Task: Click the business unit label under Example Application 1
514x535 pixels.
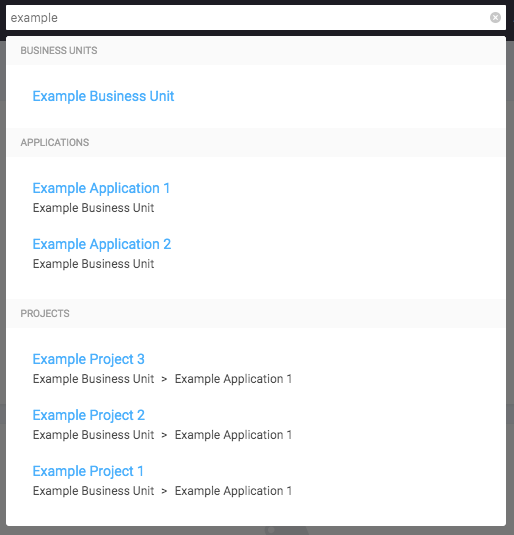Action: pyautogui.click(x=94, y=208)
